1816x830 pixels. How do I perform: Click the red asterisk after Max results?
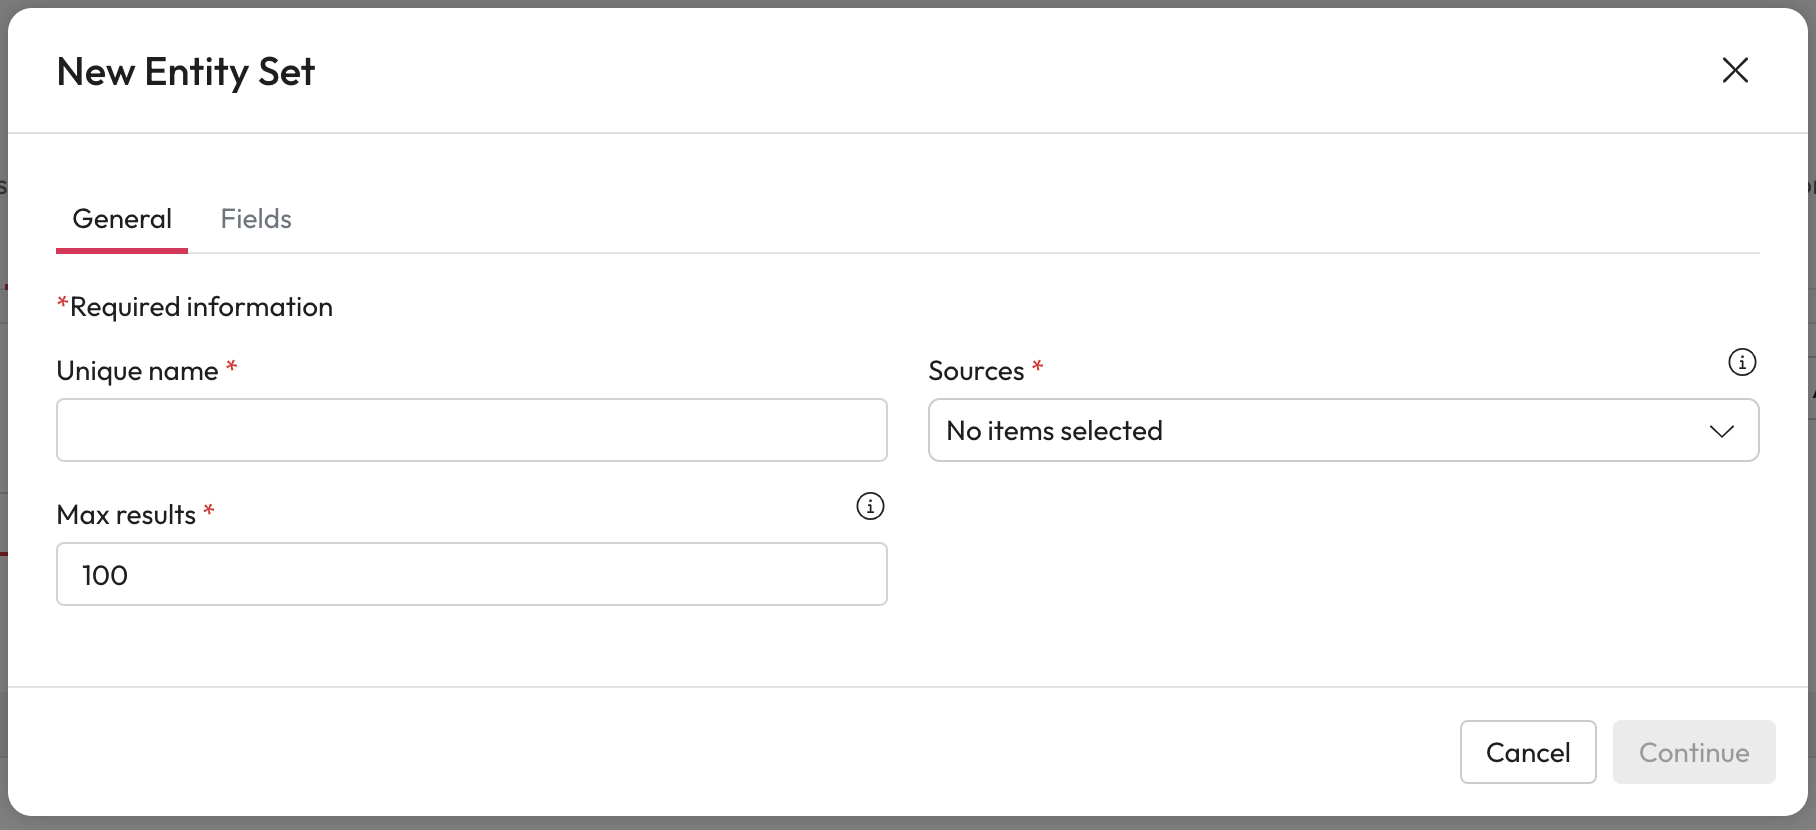[x=209, y=511]
